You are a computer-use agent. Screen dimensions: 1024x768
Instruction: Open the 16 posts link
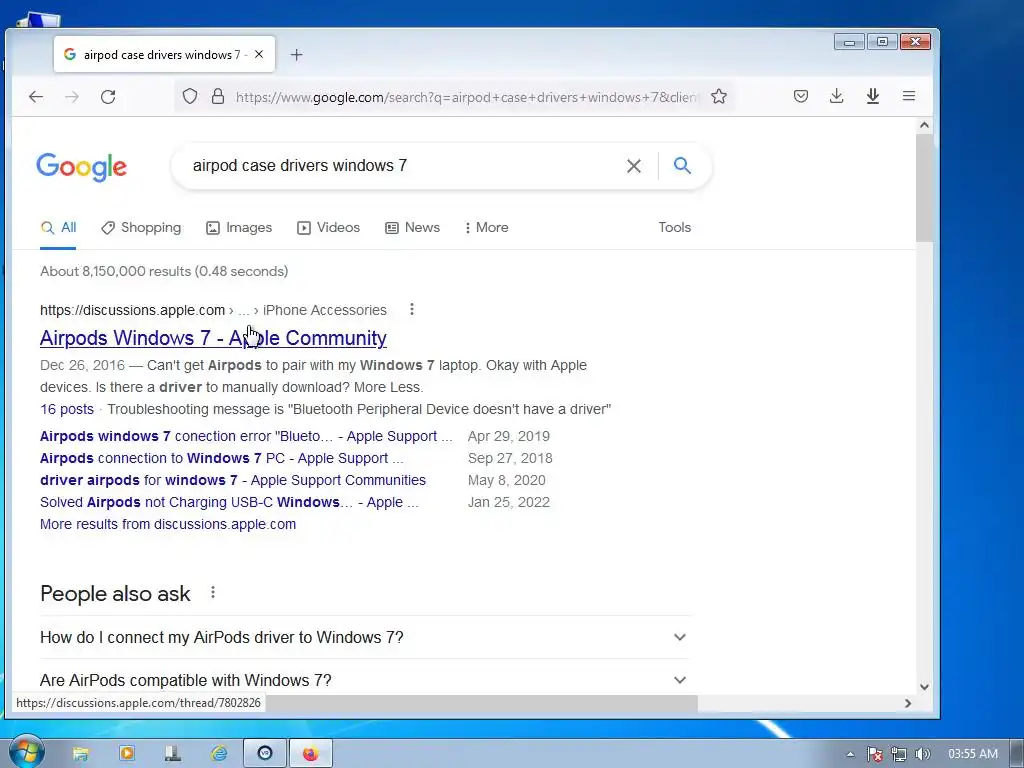(x=67, y=409)
